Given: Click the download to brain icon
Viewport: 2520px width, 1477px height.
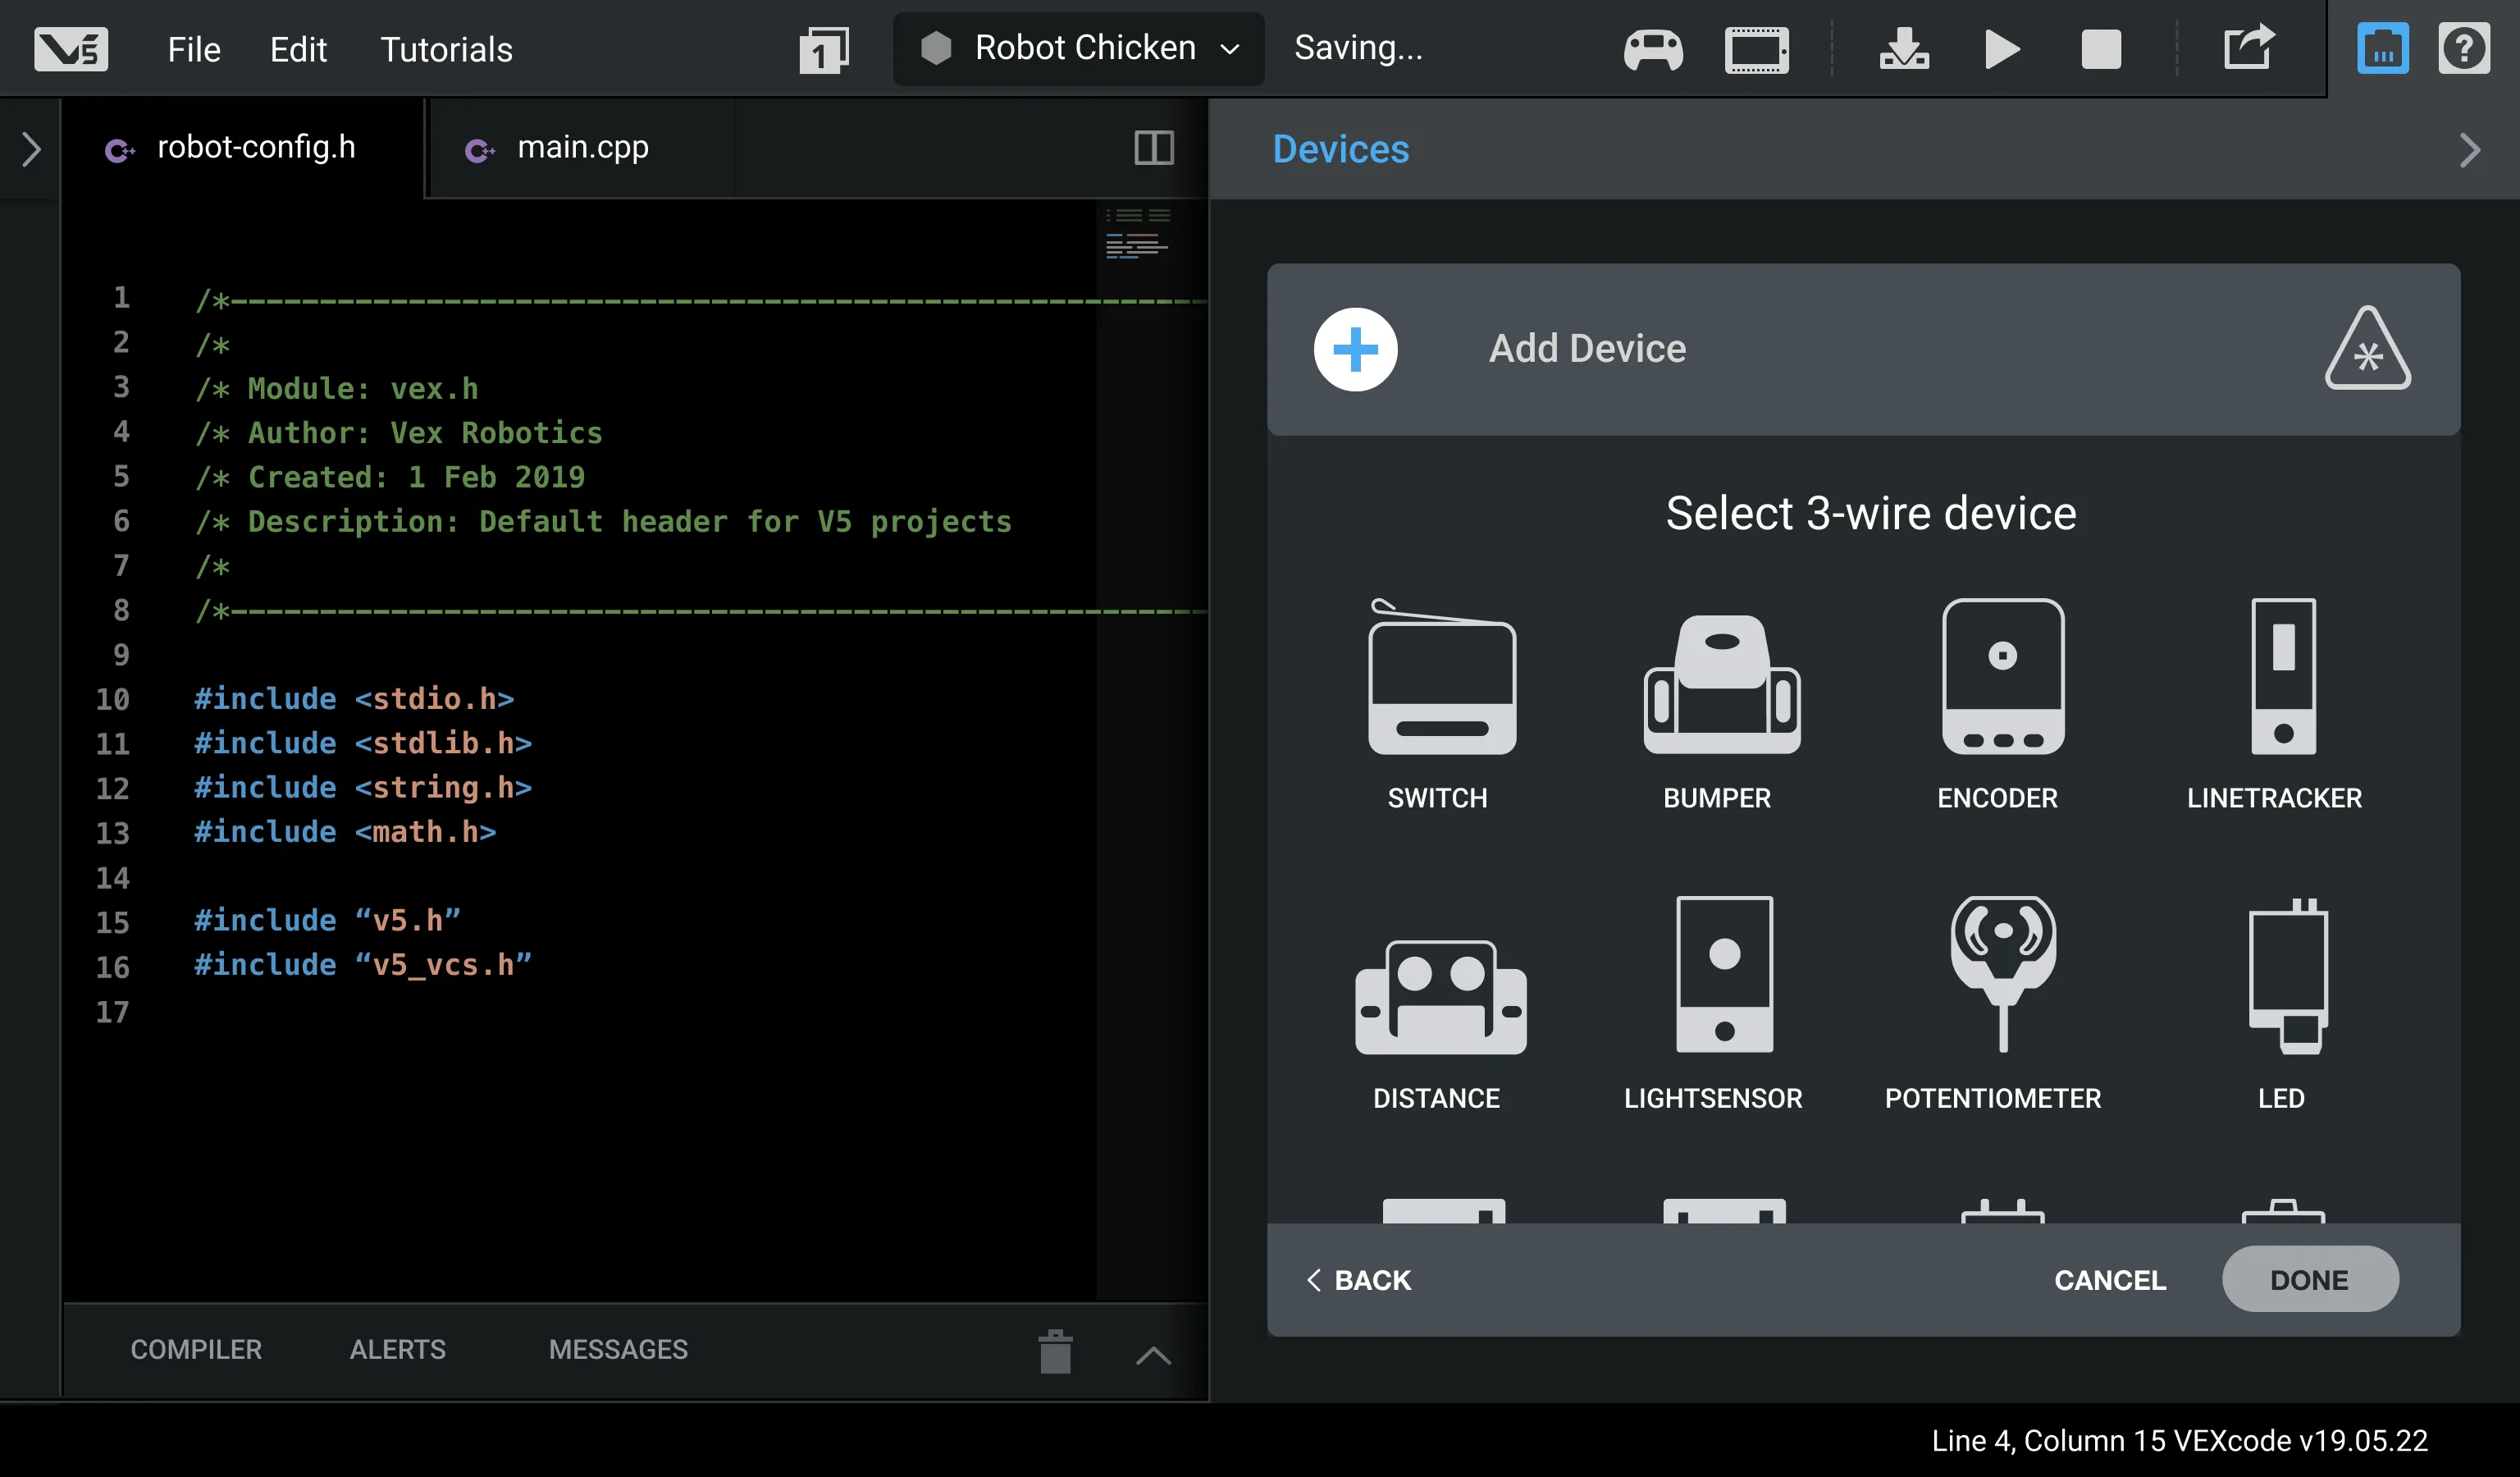Looking at the screenshot, I should [x=1903, y=49].
